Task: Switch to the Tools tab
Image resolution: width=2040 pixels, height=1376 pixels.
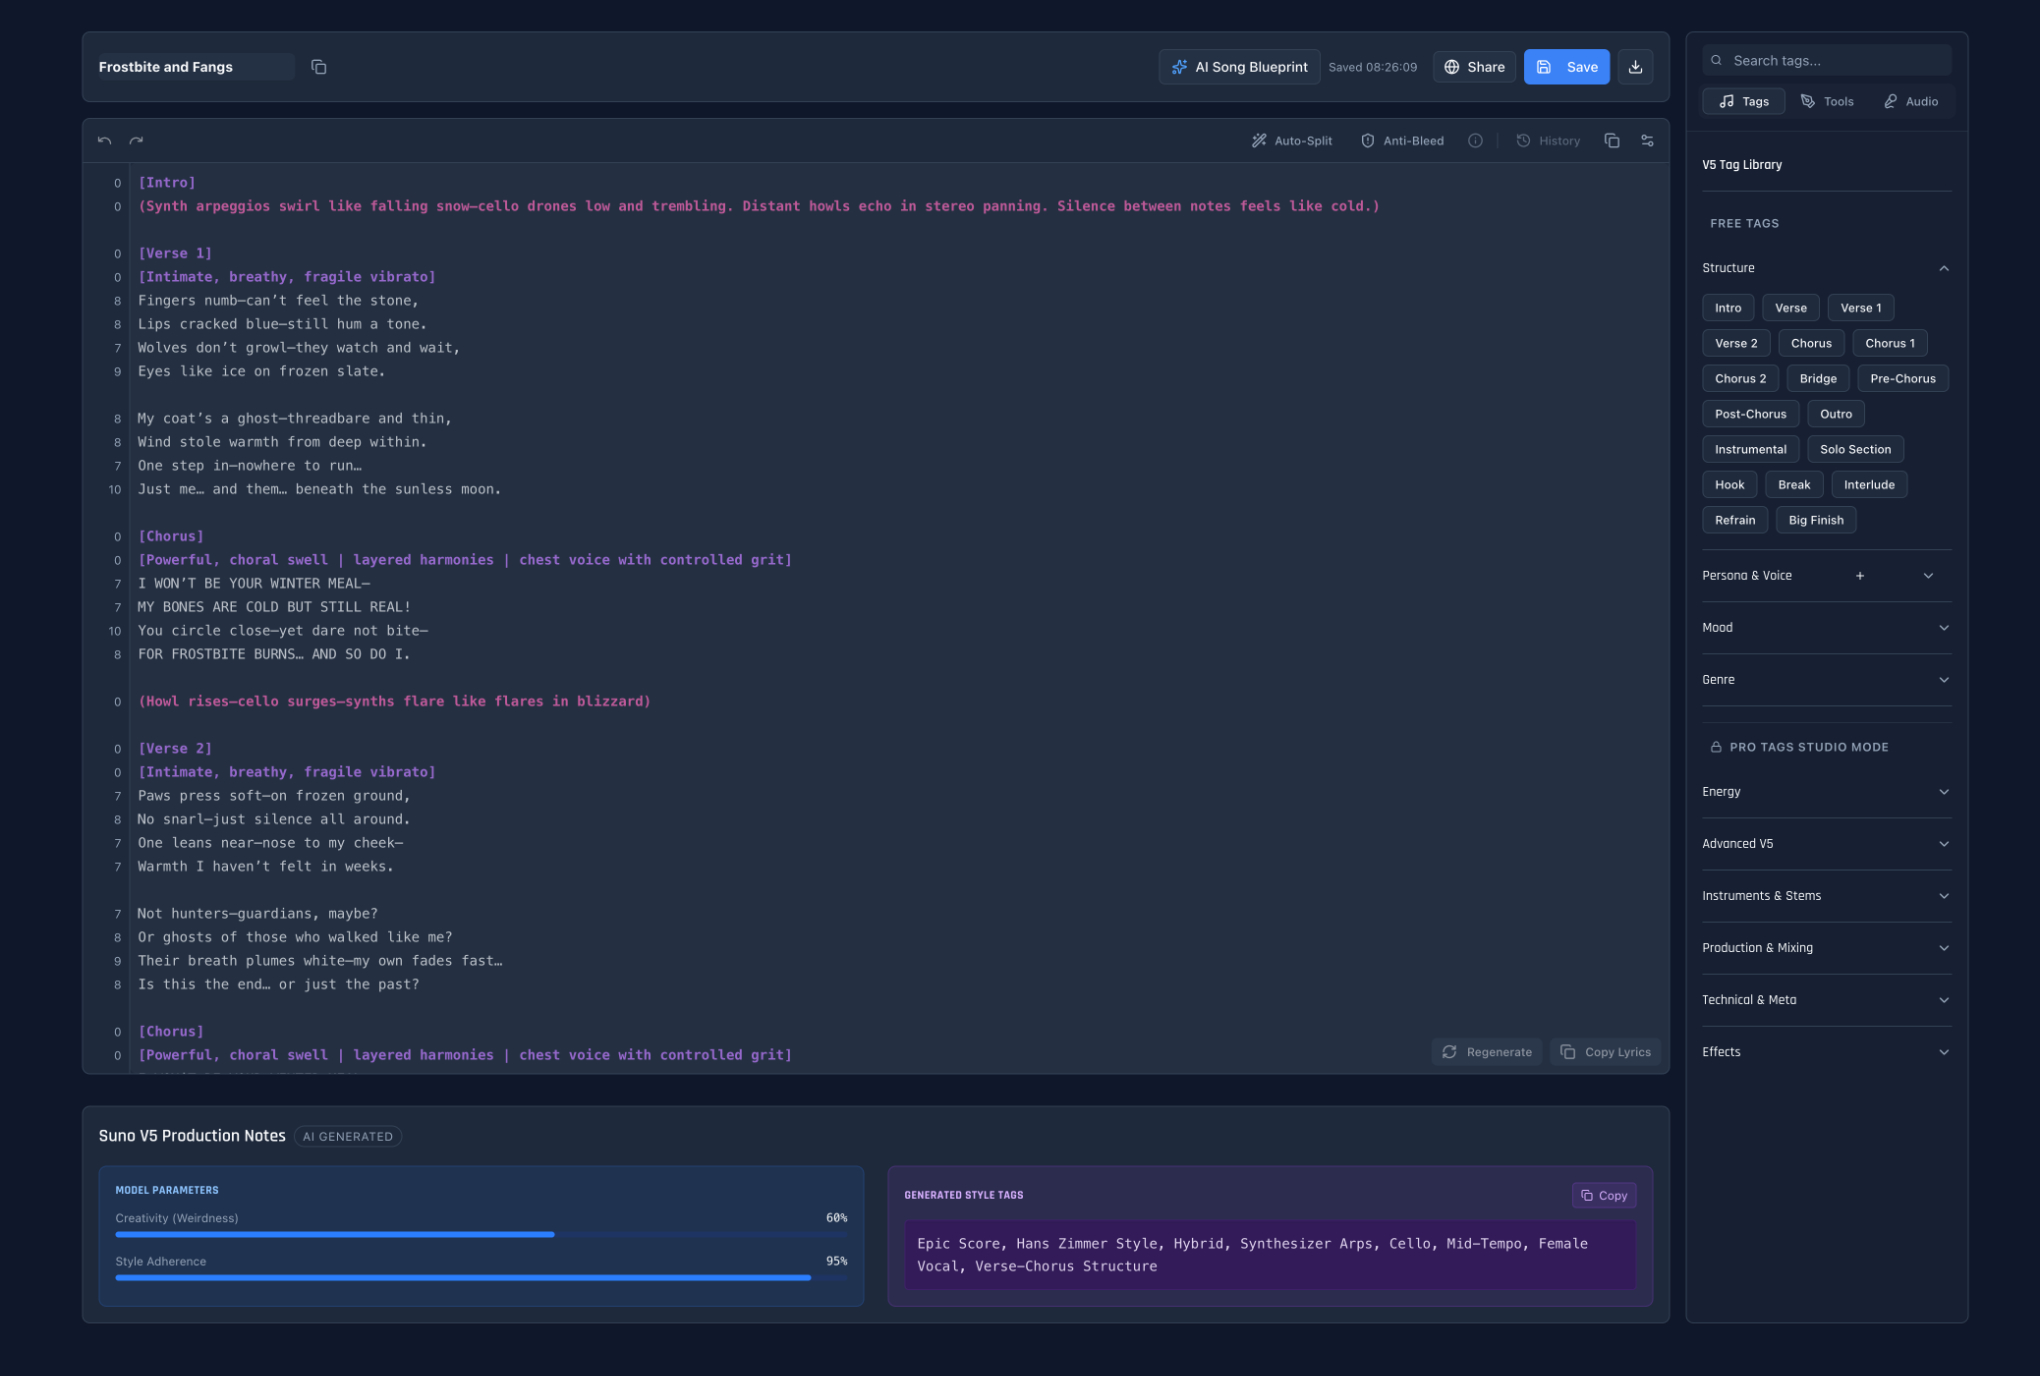Action: (1827, 101)
